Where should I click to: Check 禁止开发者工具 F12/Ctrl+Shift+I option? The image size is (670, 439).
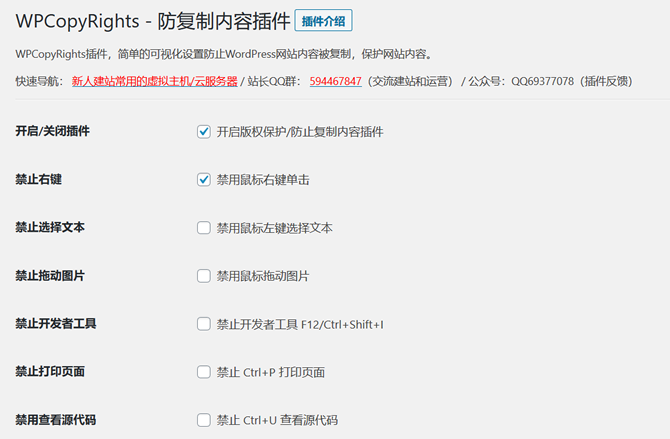pyautogui.click(x=204, y=324)
